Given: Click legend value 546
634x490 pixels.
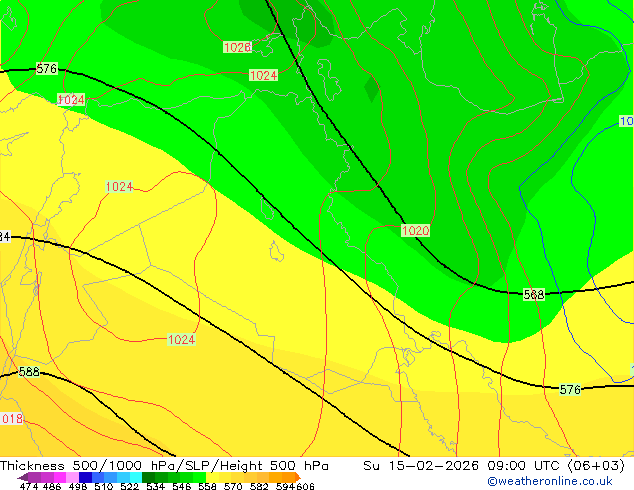Looking at the screenshot, I should tap(181, 486).
